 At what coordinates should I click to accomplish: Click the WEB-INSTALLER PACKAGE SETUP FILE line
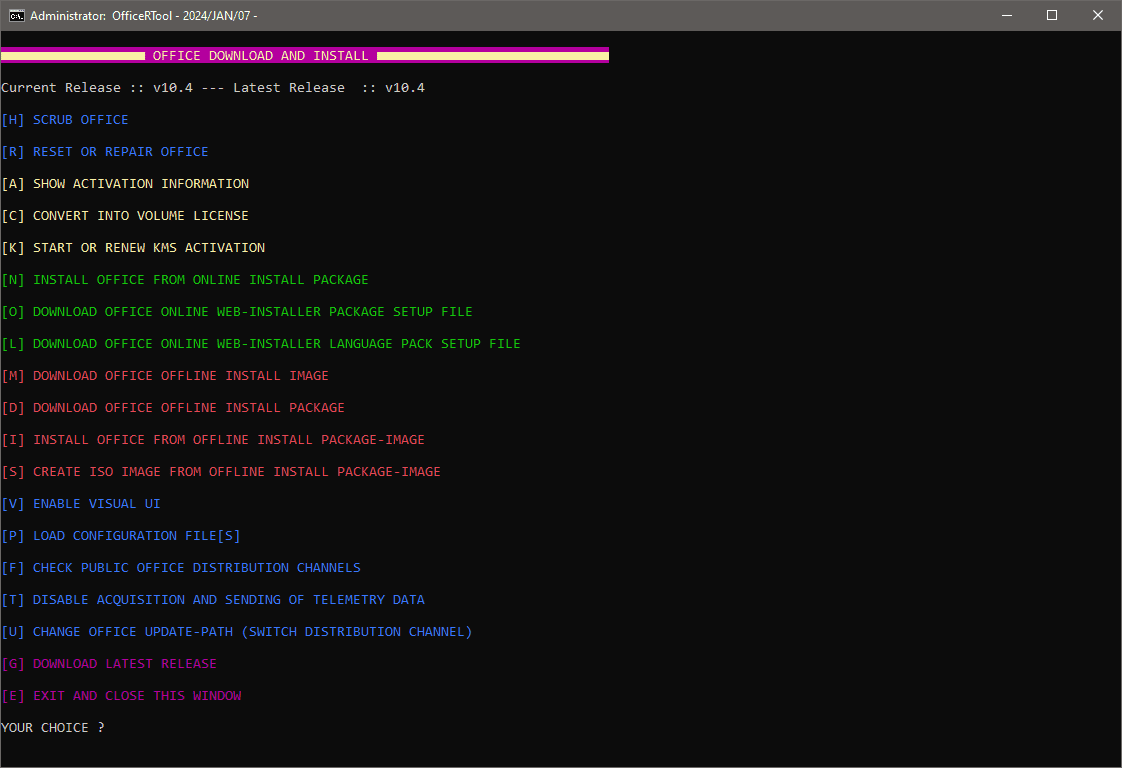click(237, 312)
